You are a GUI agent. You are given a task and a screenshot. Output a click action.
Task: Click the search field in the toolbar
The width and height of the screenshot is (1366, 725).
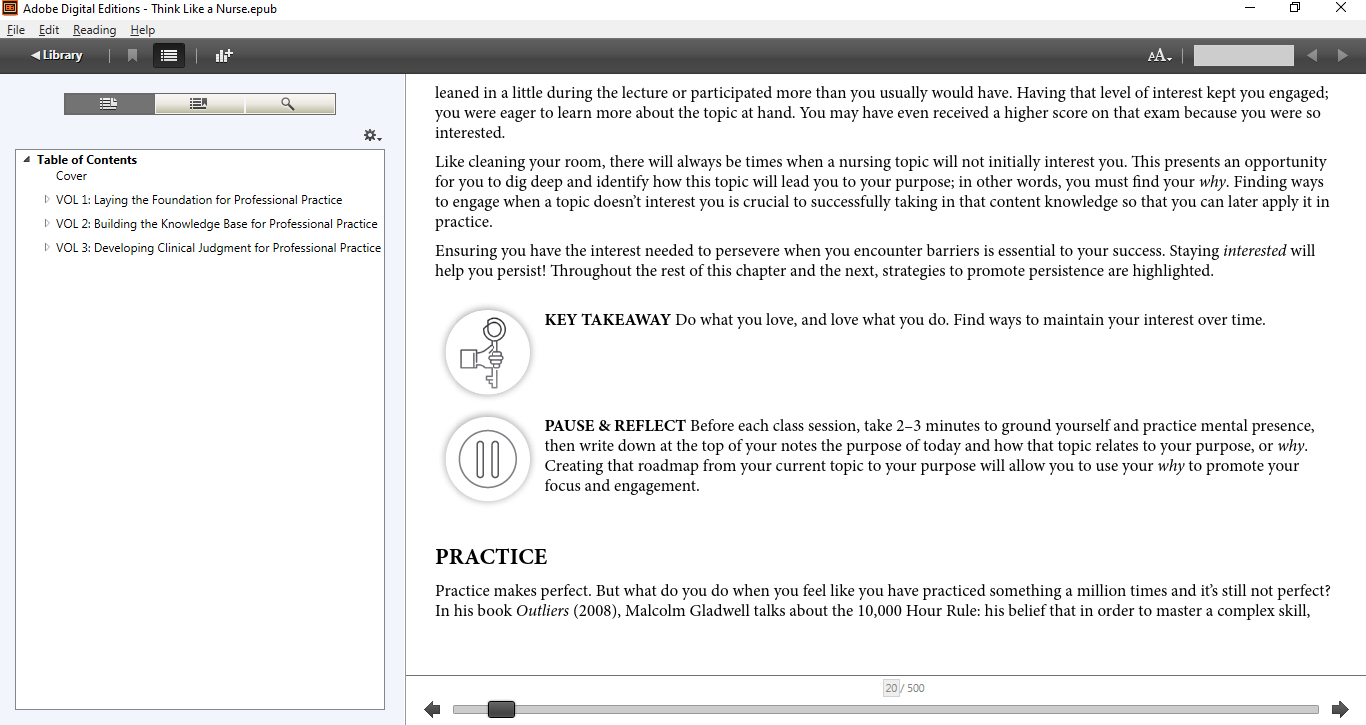[x=1243, y=55]
